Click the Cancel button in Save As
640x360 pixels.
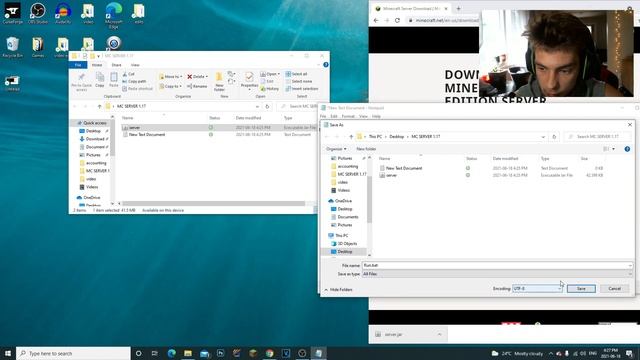tap(614, 289)
